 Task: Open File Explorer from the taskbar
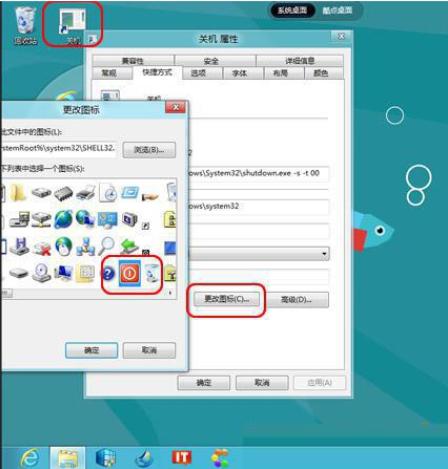coord(68,457)
